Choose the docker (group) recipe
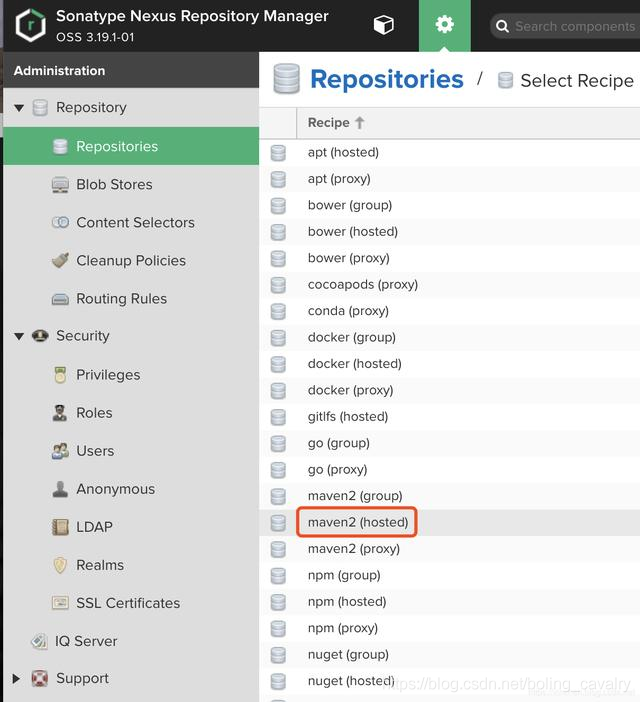The width and height of the screenshot is (640, 702). pyautogui.click(x=449, y=338)
